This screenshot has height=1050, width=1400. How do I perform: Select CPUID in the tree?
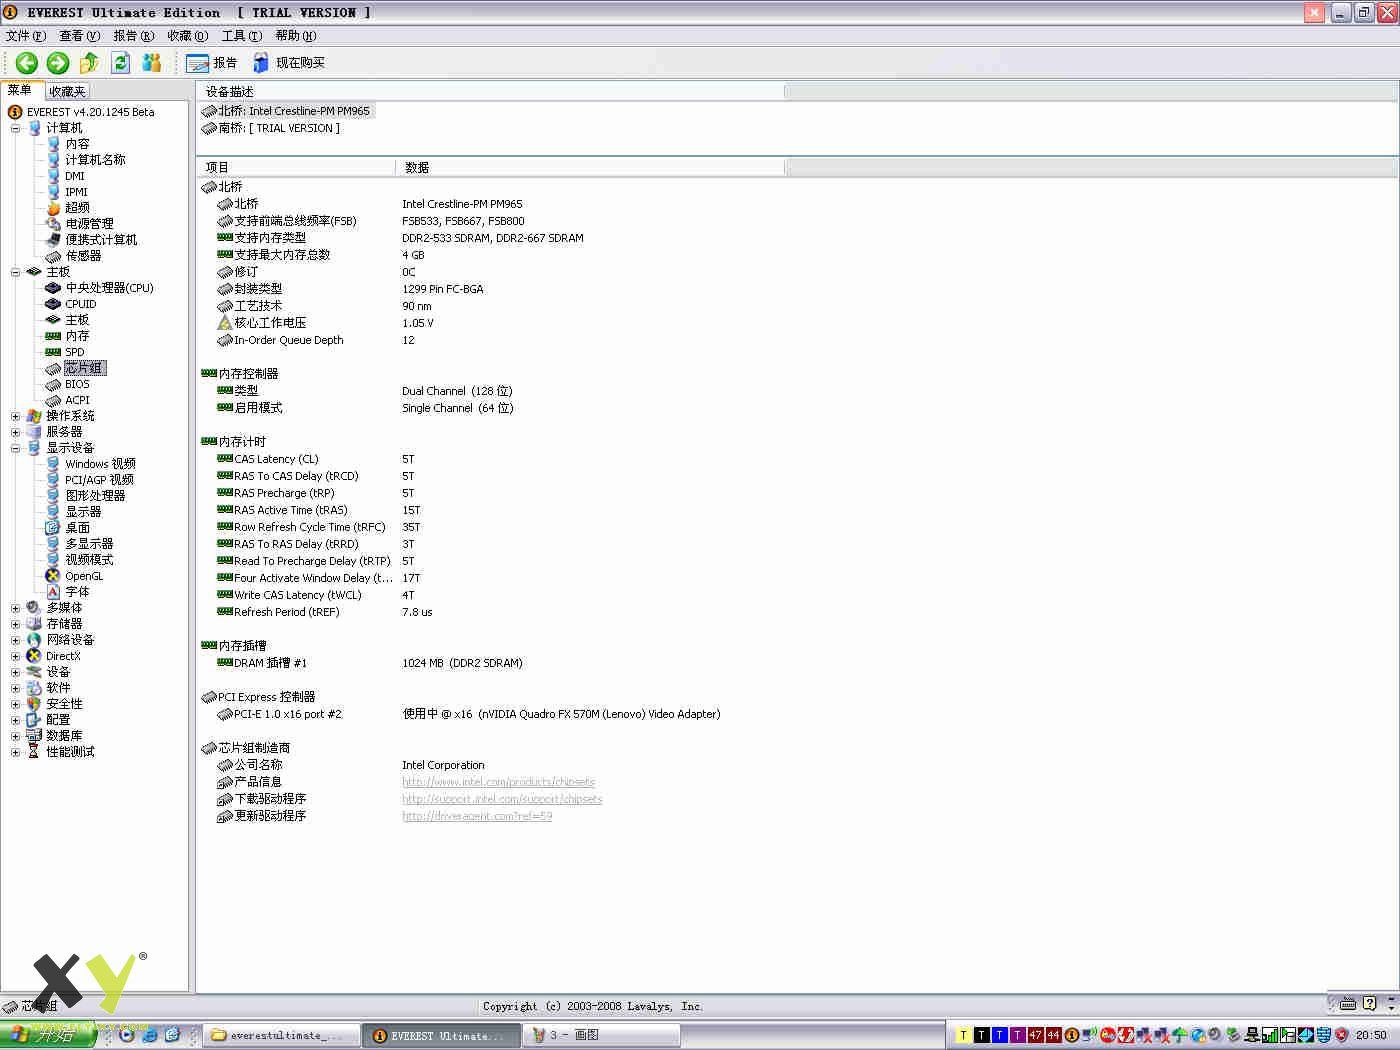[x=81, y=304]
